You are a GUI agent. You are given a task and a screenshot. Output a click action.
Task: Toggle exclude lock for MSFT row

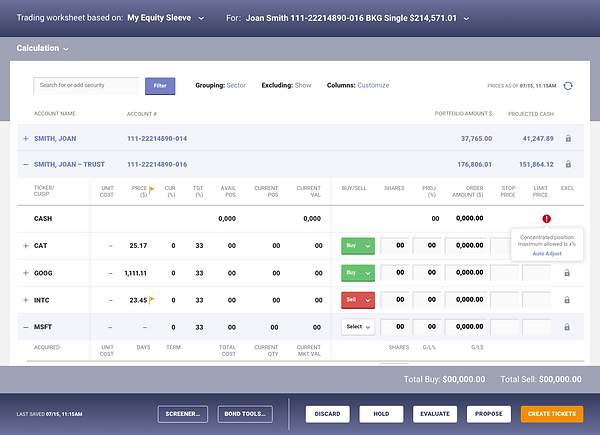pos(567,327)
